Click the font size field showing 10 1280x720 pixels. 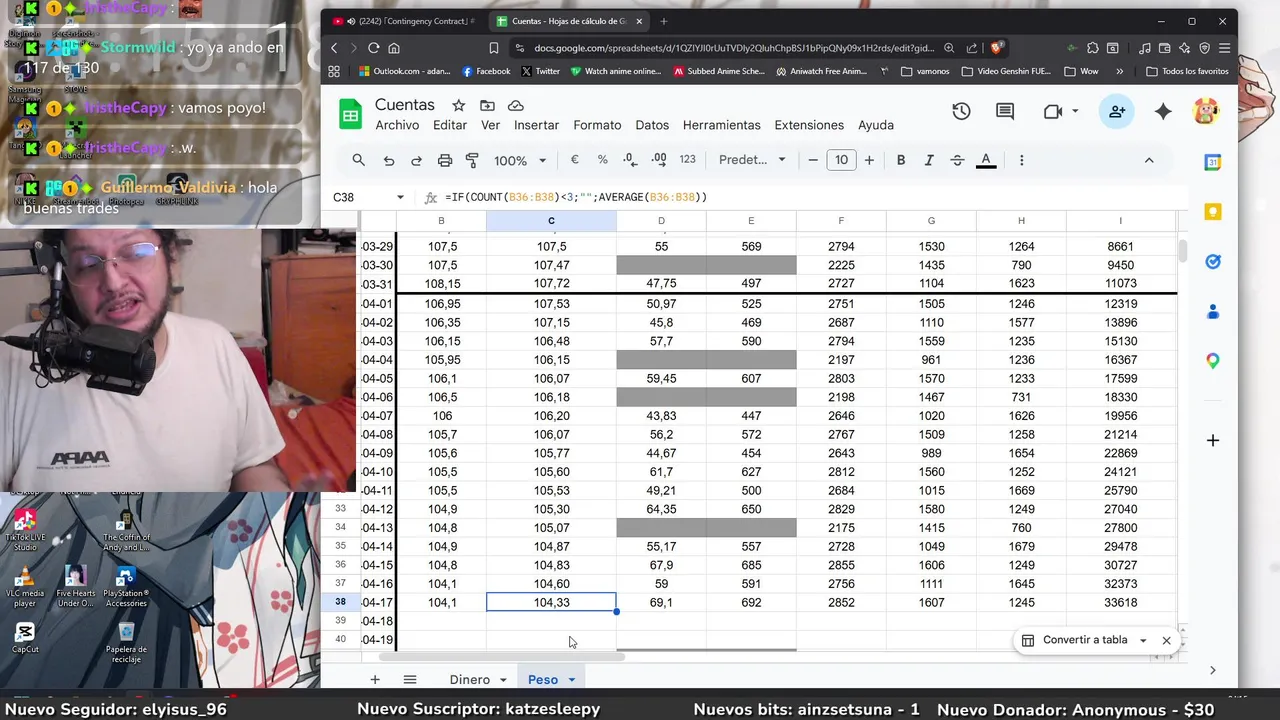[841, 160]
